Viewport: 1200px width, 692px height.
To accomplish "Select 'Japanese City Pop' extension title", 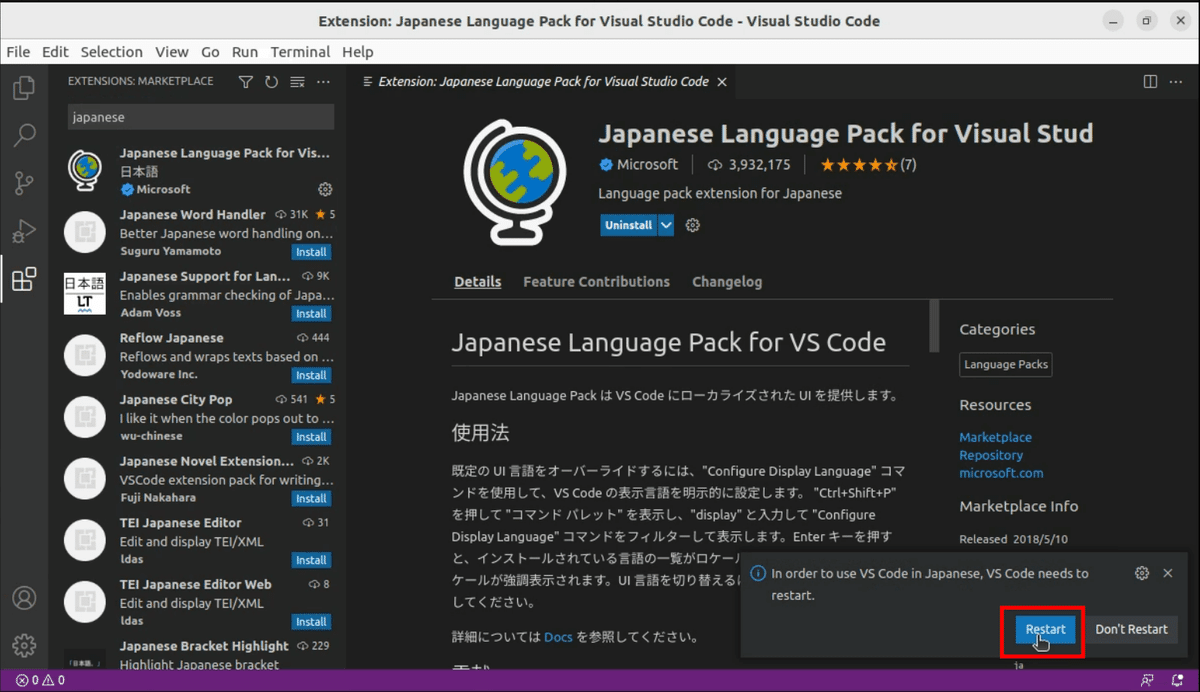I will [176, 399].
